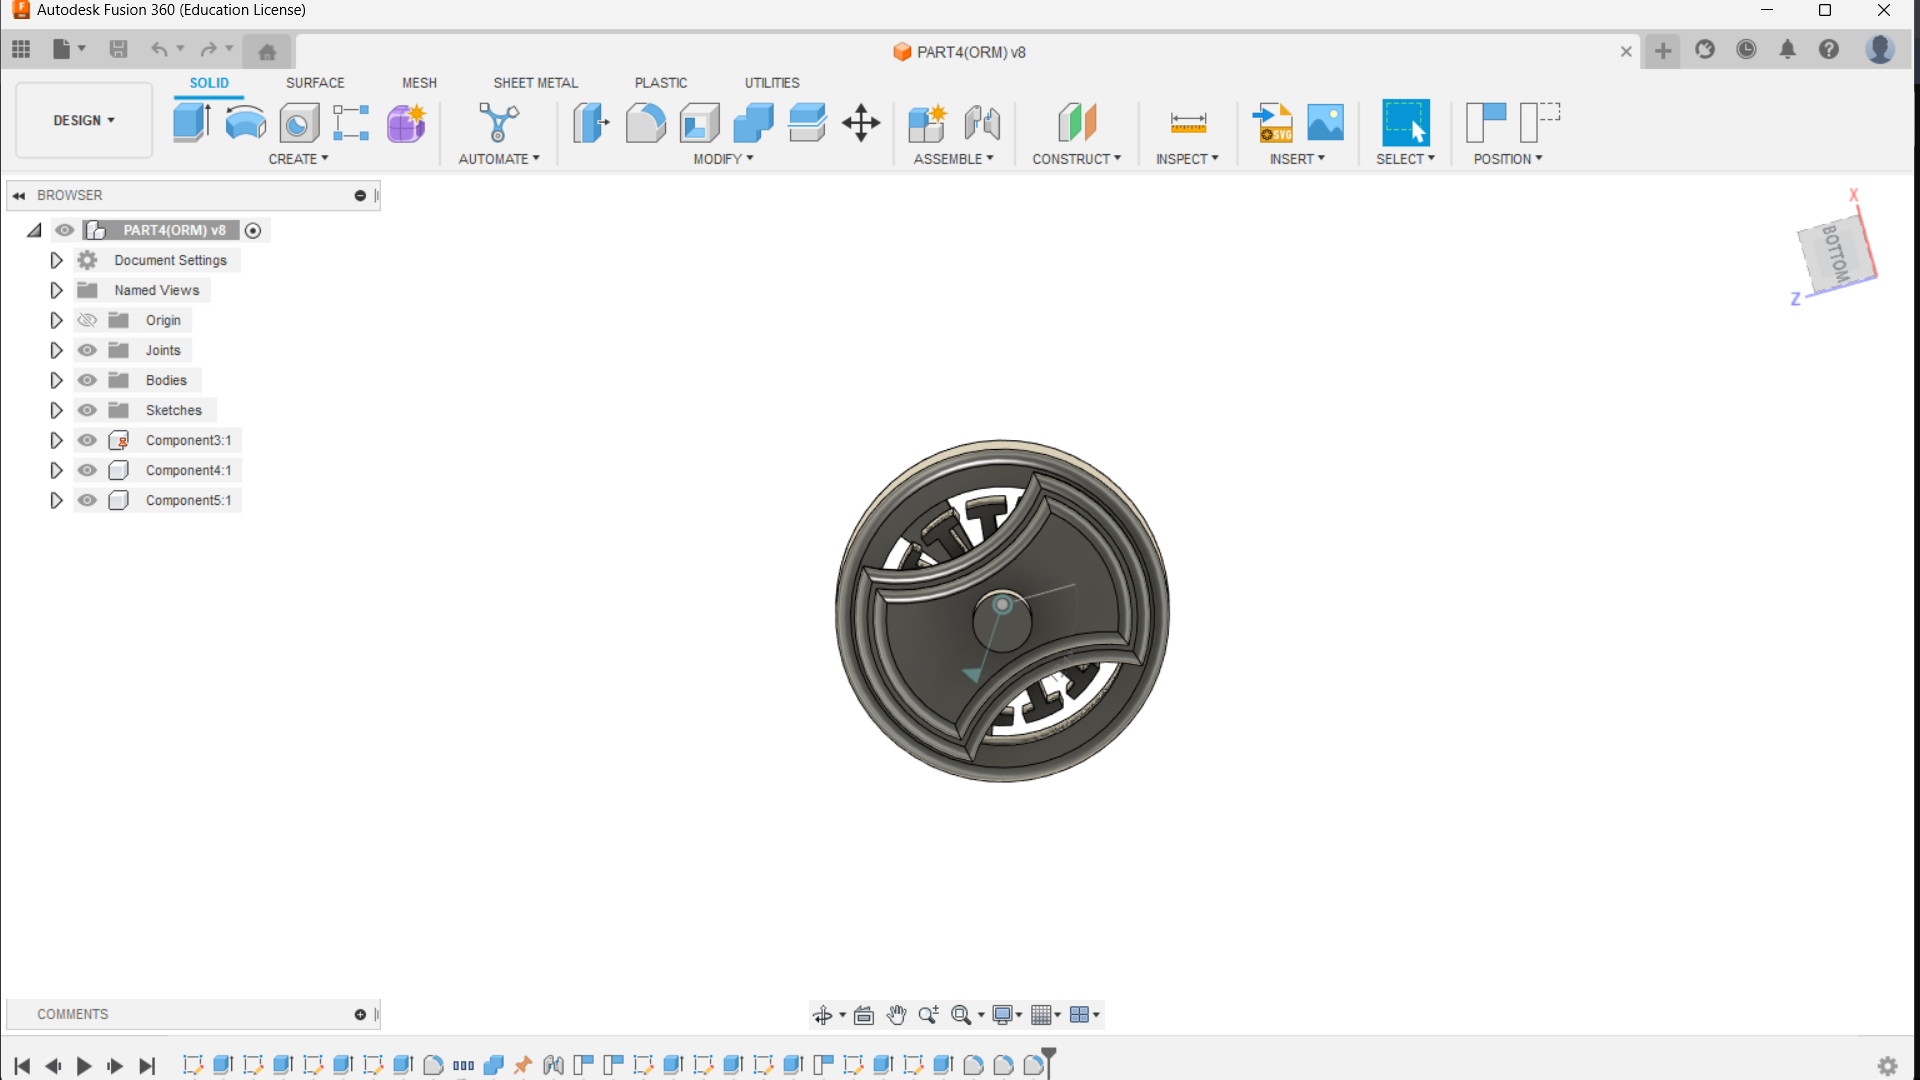Switch to the SURFACE tab
This screenshot has width=1920, height=1080.
pos(314,83)
